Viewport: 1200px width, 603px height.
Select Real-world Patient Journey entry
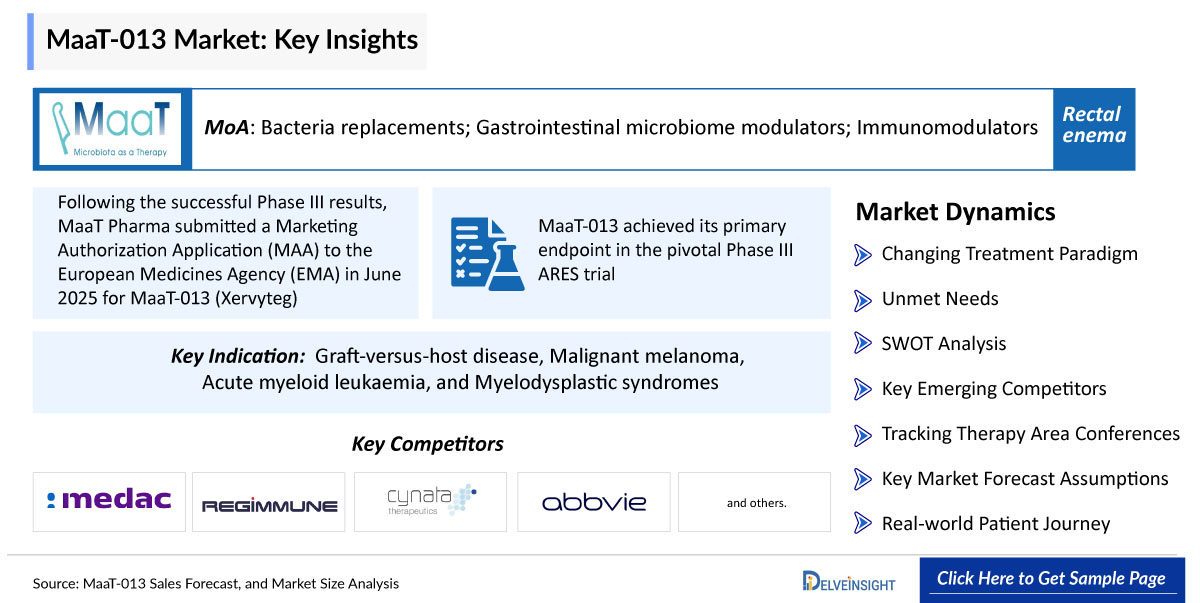pyautogui.click(x=996, y=524)
